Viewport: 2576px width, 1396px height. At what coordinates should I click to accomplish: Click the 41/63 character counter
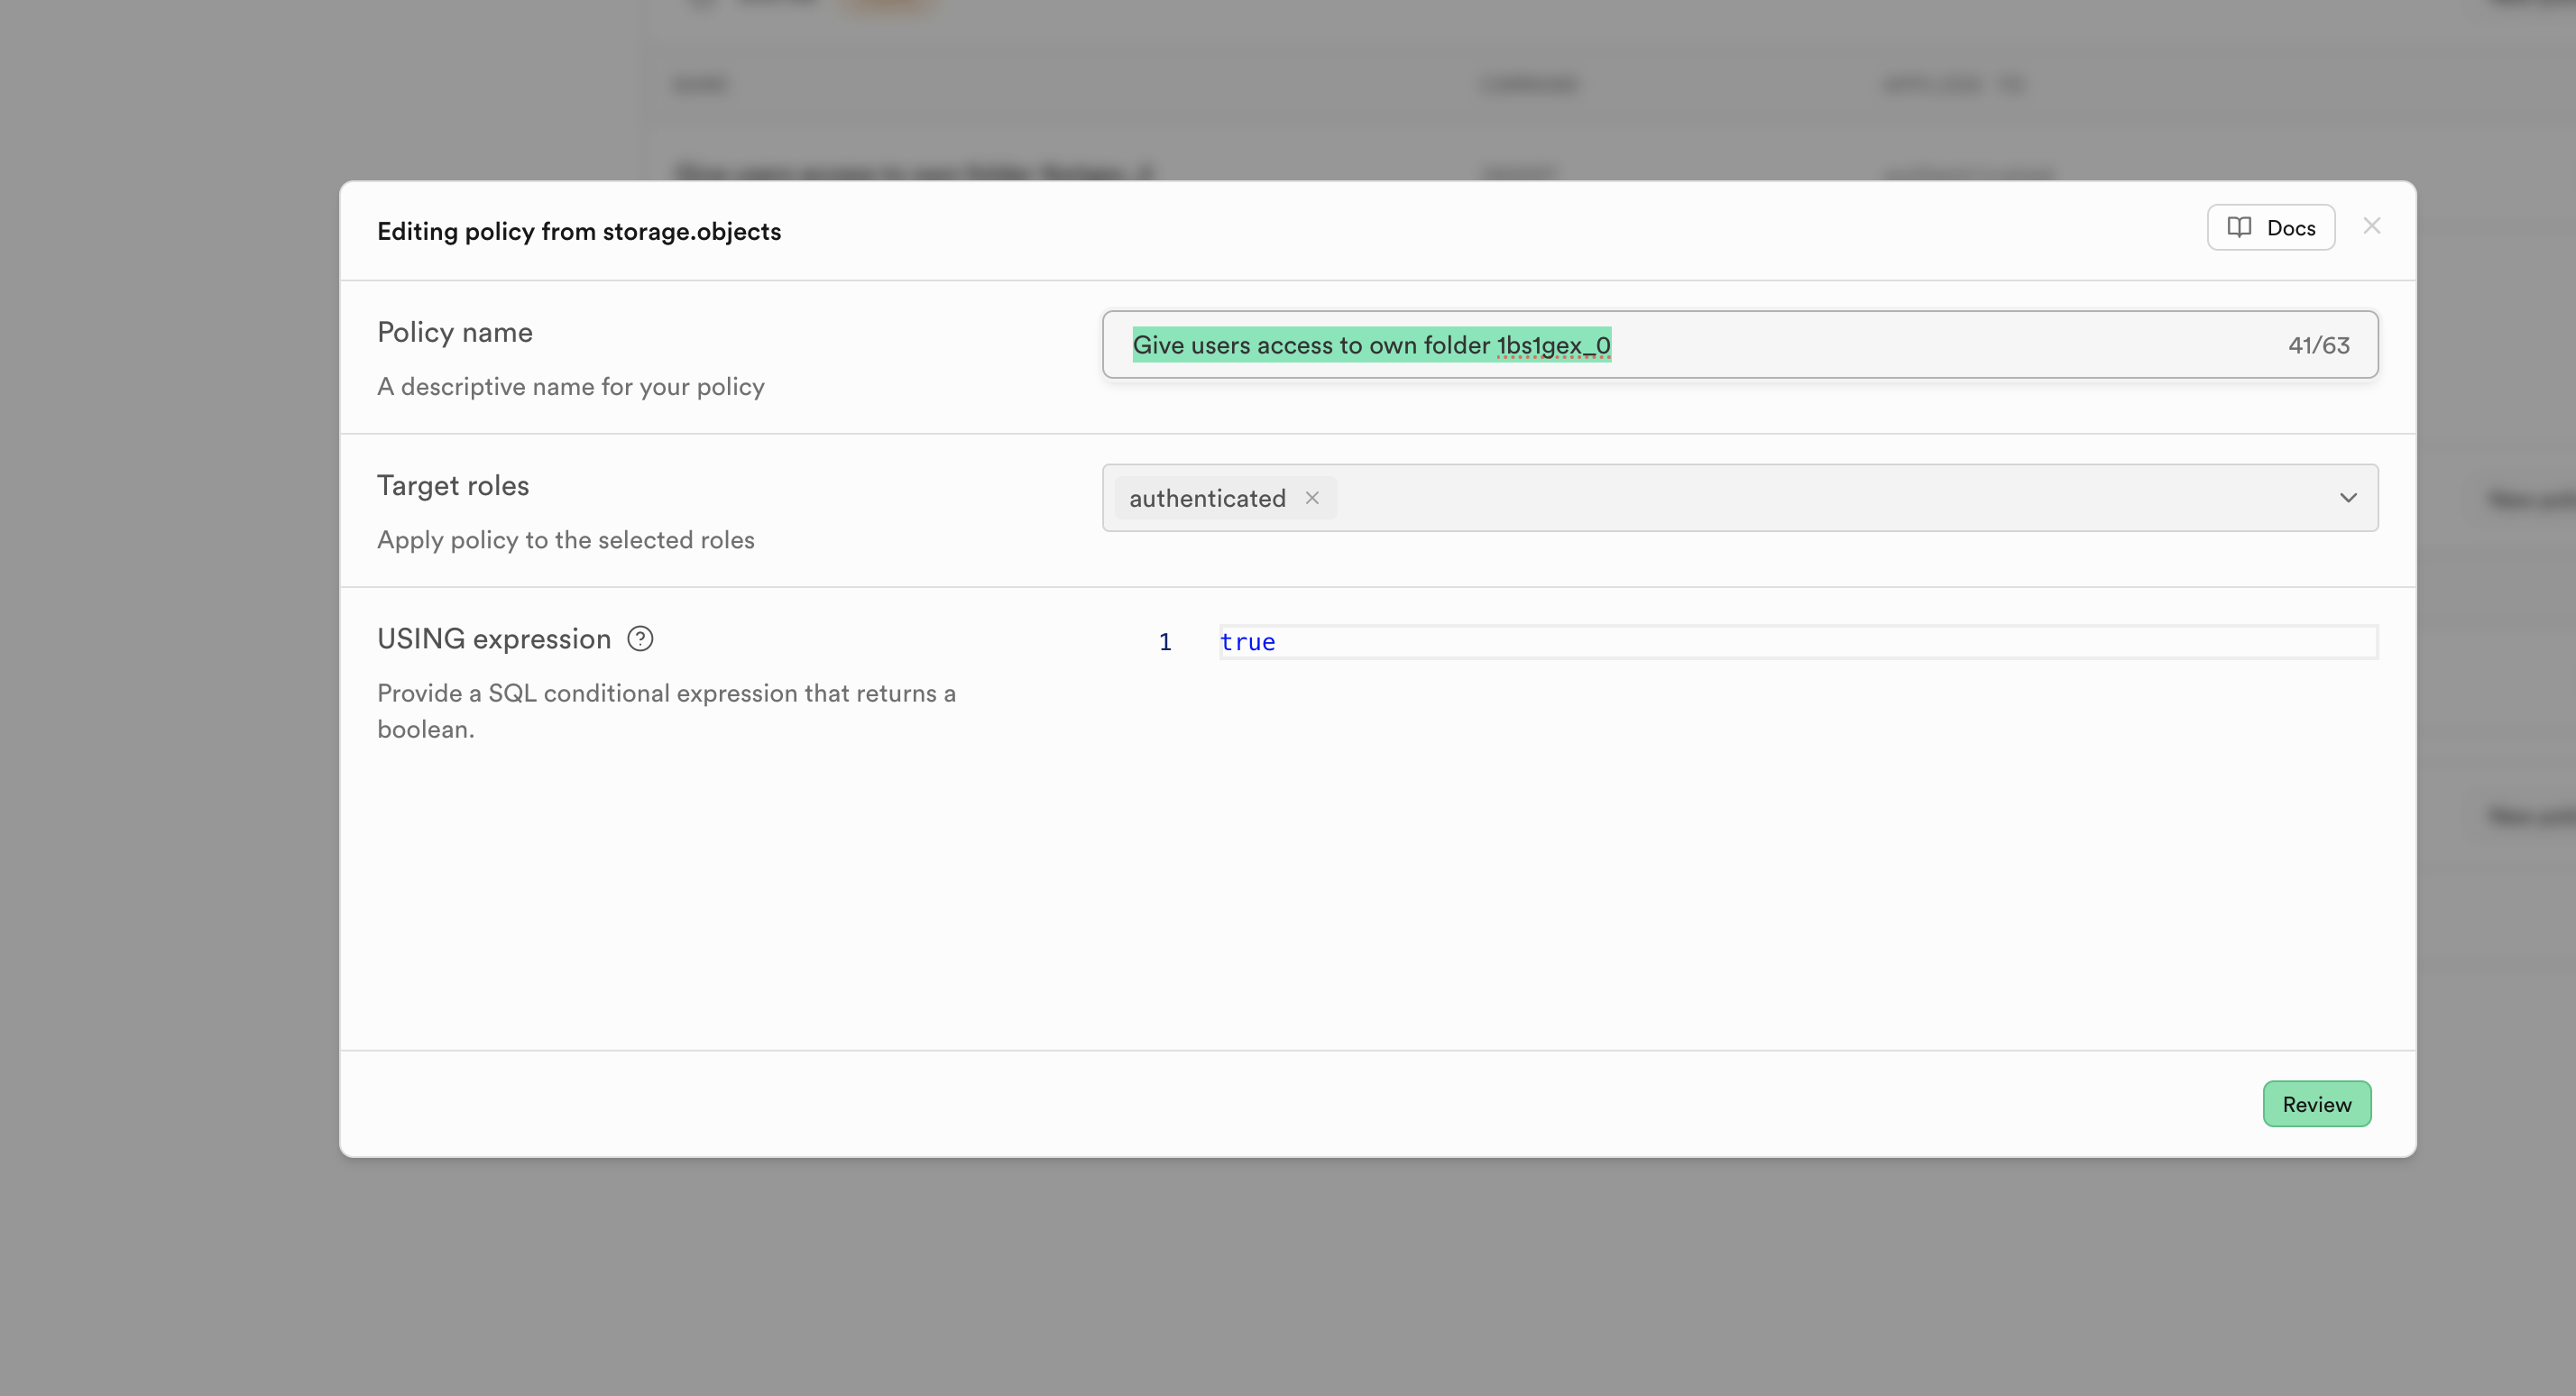pyautogui.click(x=2318, y=345)
